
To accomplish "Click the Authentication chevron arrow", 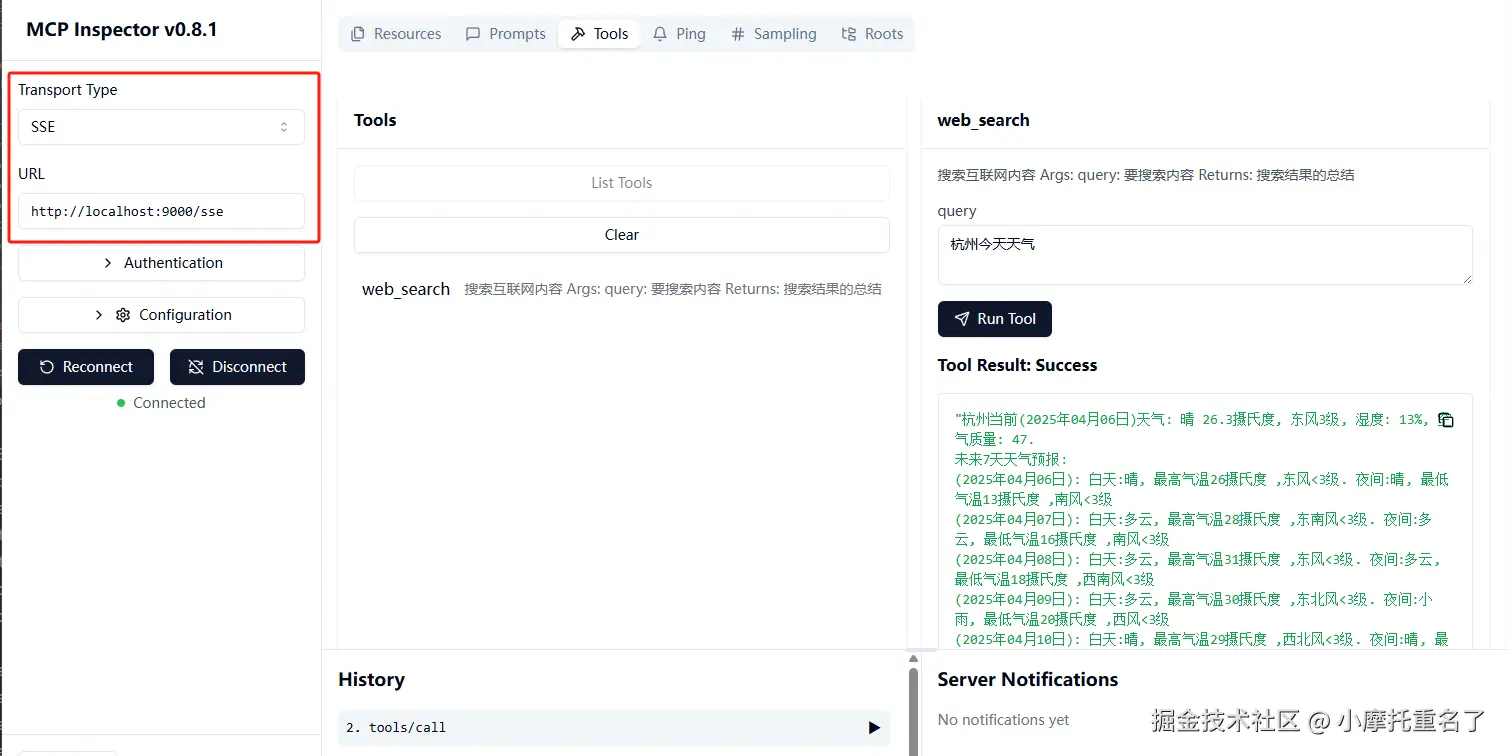I will [x=108, y=263].
